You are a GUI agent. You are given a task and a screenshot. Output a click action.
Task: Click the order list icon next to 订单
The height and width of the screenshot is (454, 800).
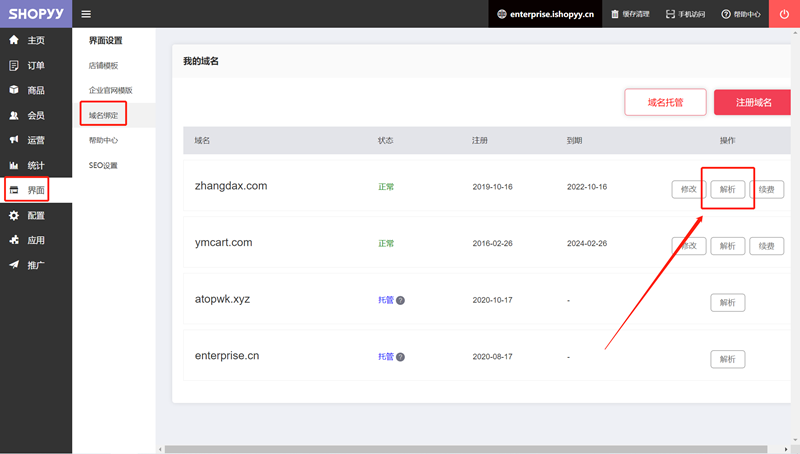pos(14,65)
